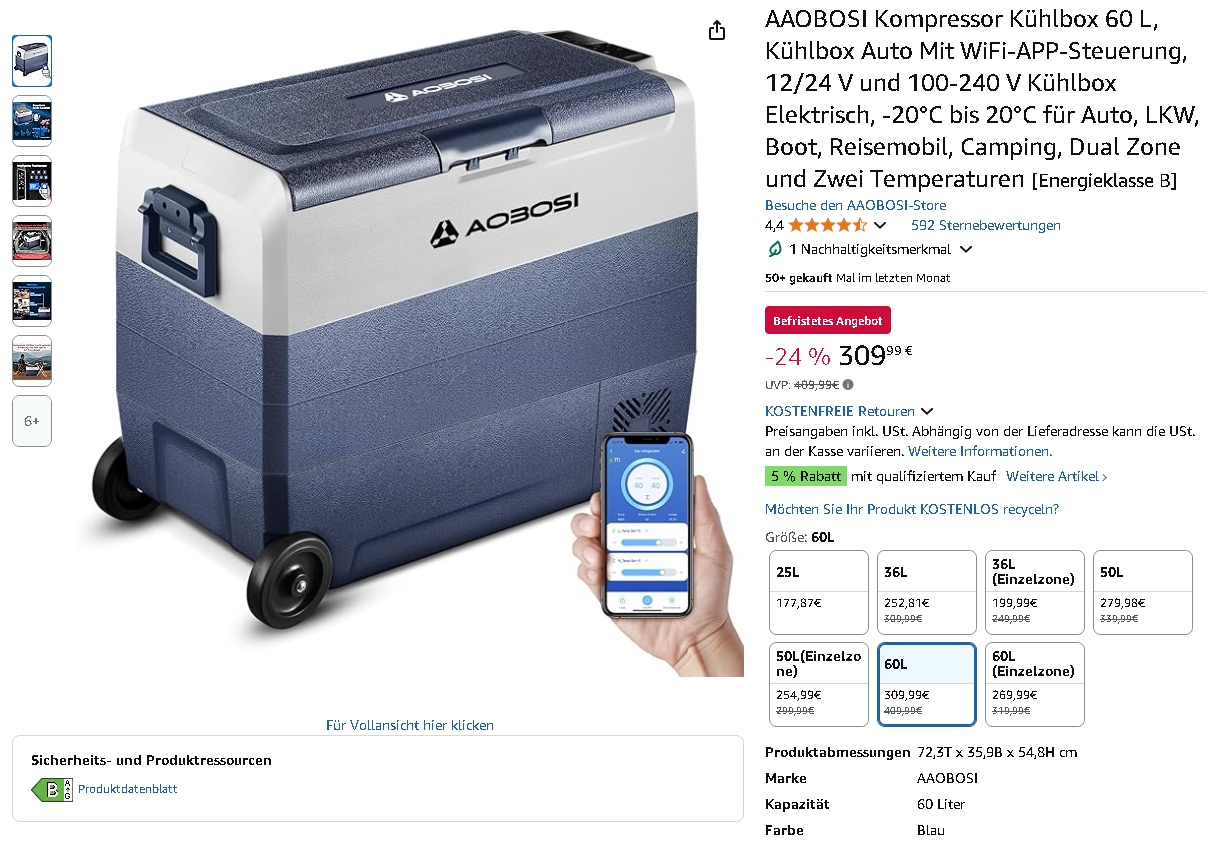The width and height of the screenshot is (1211, 841).
Task: Click Für Vollansicht hier klicken
Action: [x=410, y=725]
